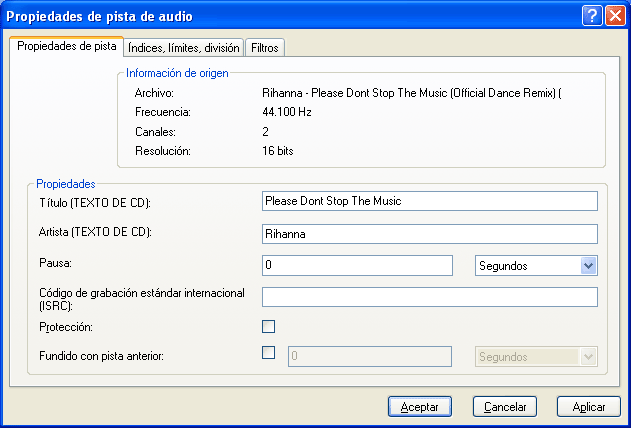Screen dimensions: 631x428
Task: Click the Título (TEXTO DE CD) field
Action: [429, 201]
